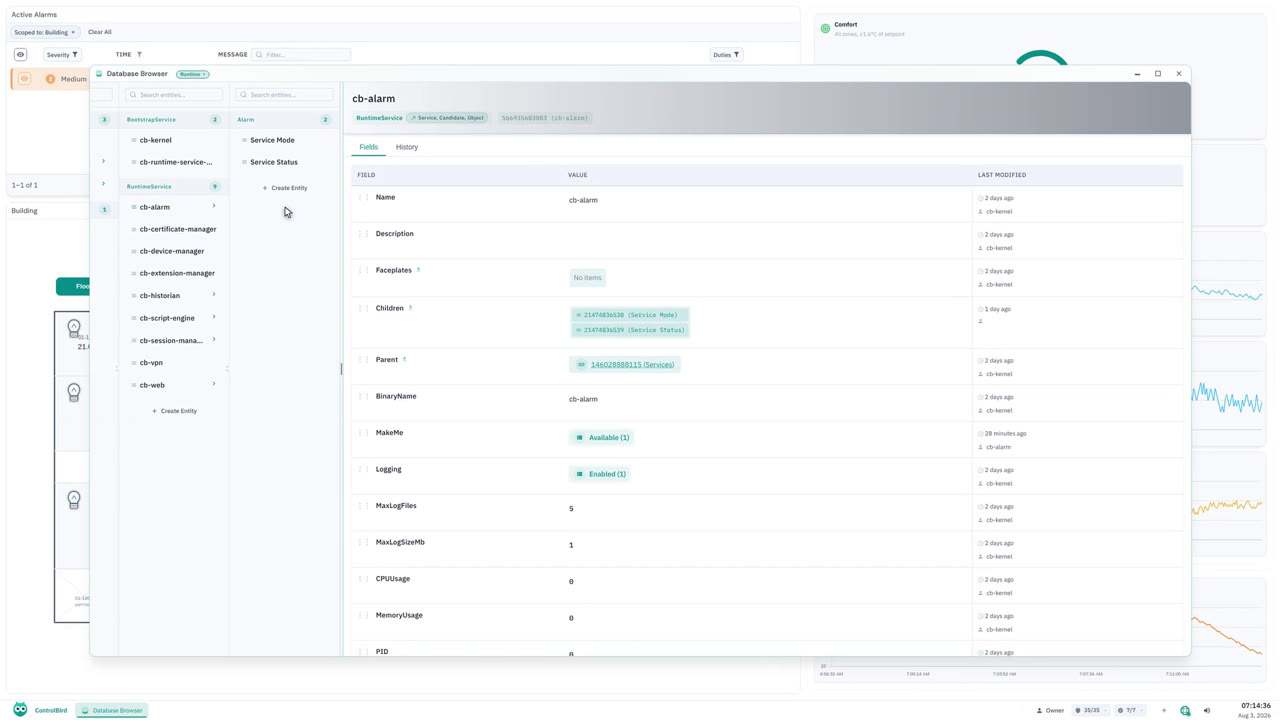Screen dimensions: 1280x720
Task: Click the speaker volume icon in taskbar
Action: point(1206,710)
